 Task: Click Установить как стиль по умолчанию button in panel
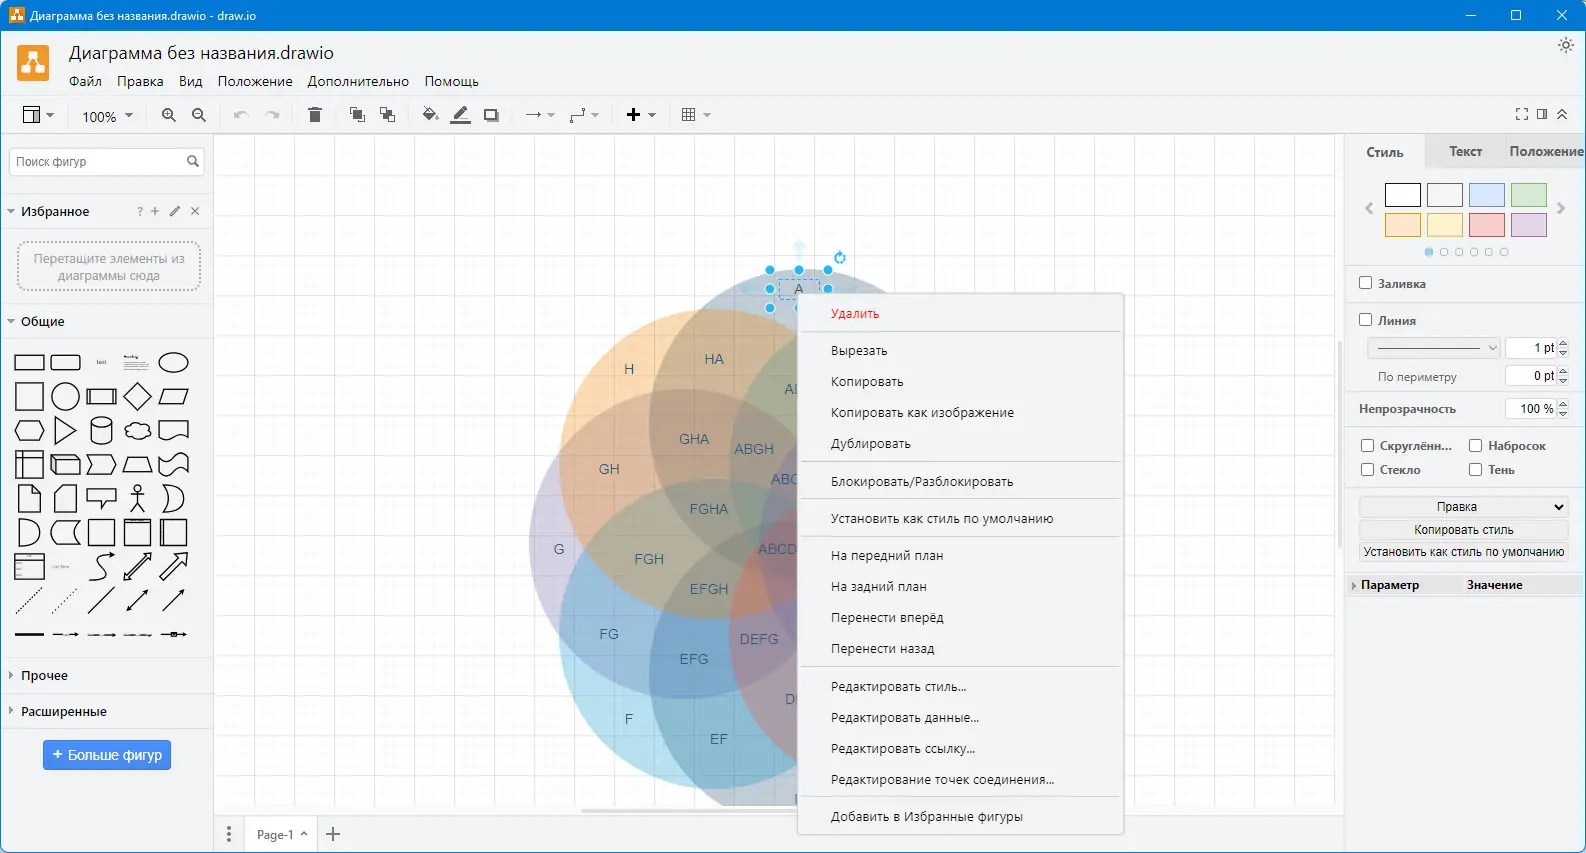point(1463,552)
